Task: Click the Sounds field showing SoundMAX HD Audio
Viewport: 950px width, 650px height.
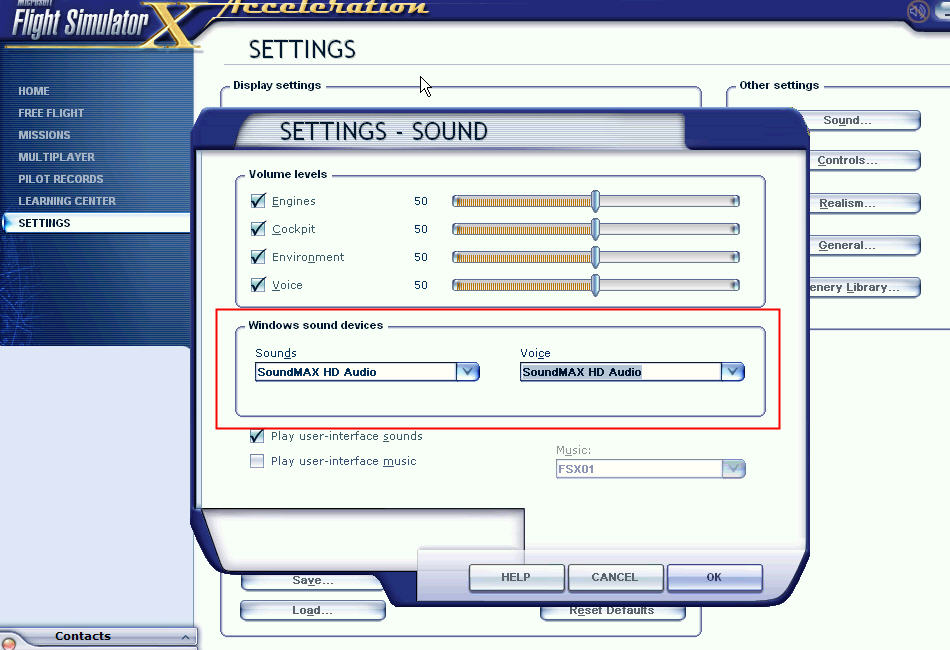Action: pos(356,372)
